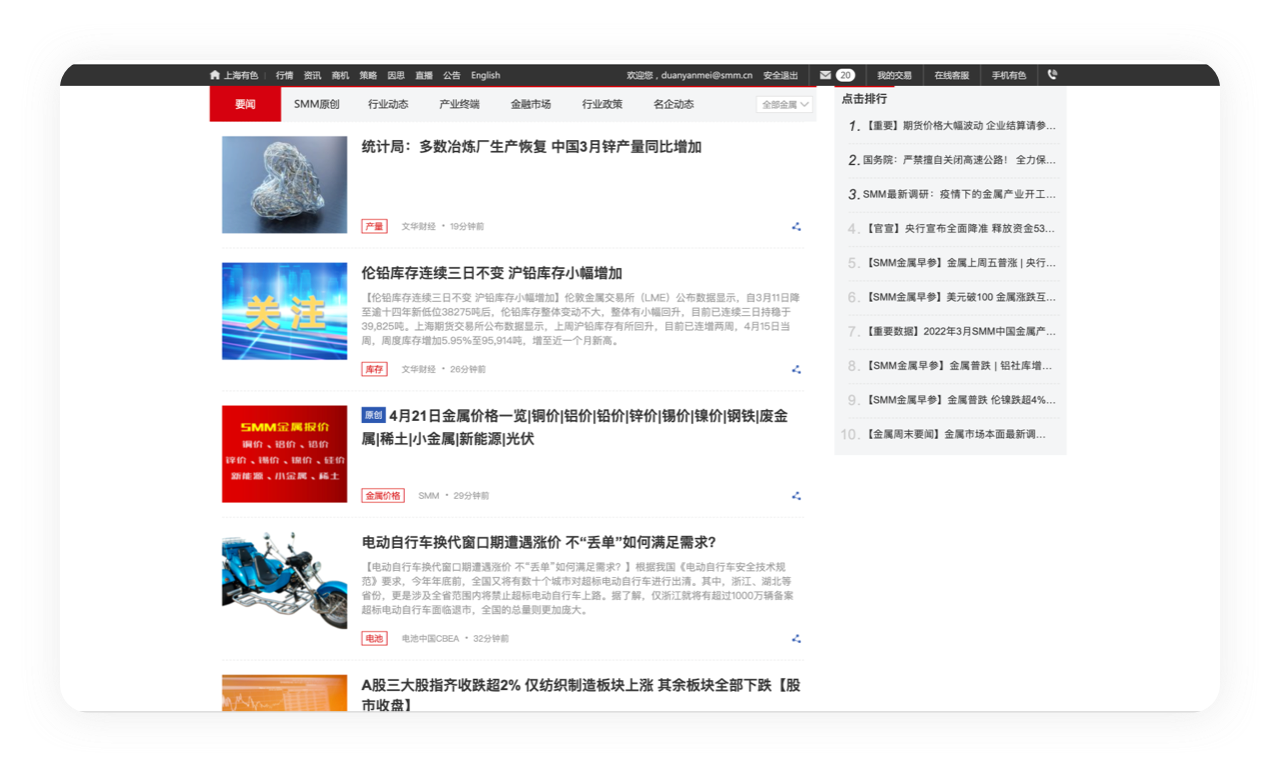Select the 金融市场 tab
The height and width of the screenshot is (774, 1280).
(530, 104)
